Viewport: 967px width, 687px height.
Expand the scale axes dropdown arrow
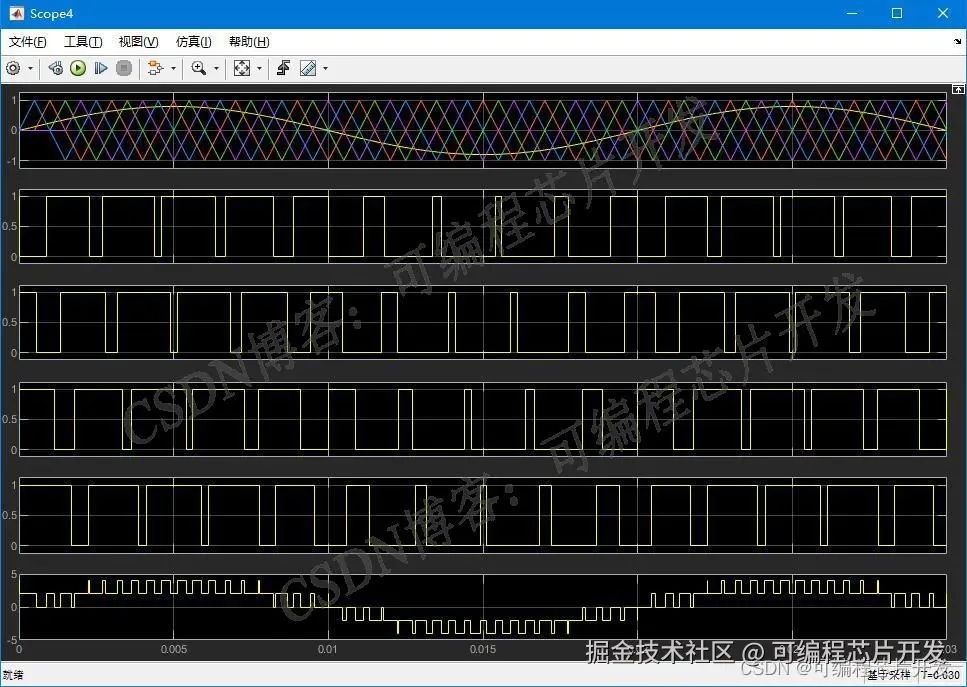point(259,68)
